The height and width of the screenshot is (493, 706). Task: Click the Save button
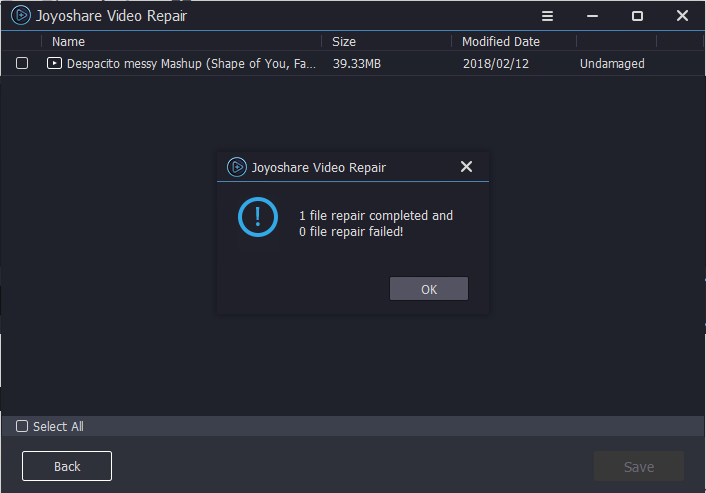coord(639,466)
